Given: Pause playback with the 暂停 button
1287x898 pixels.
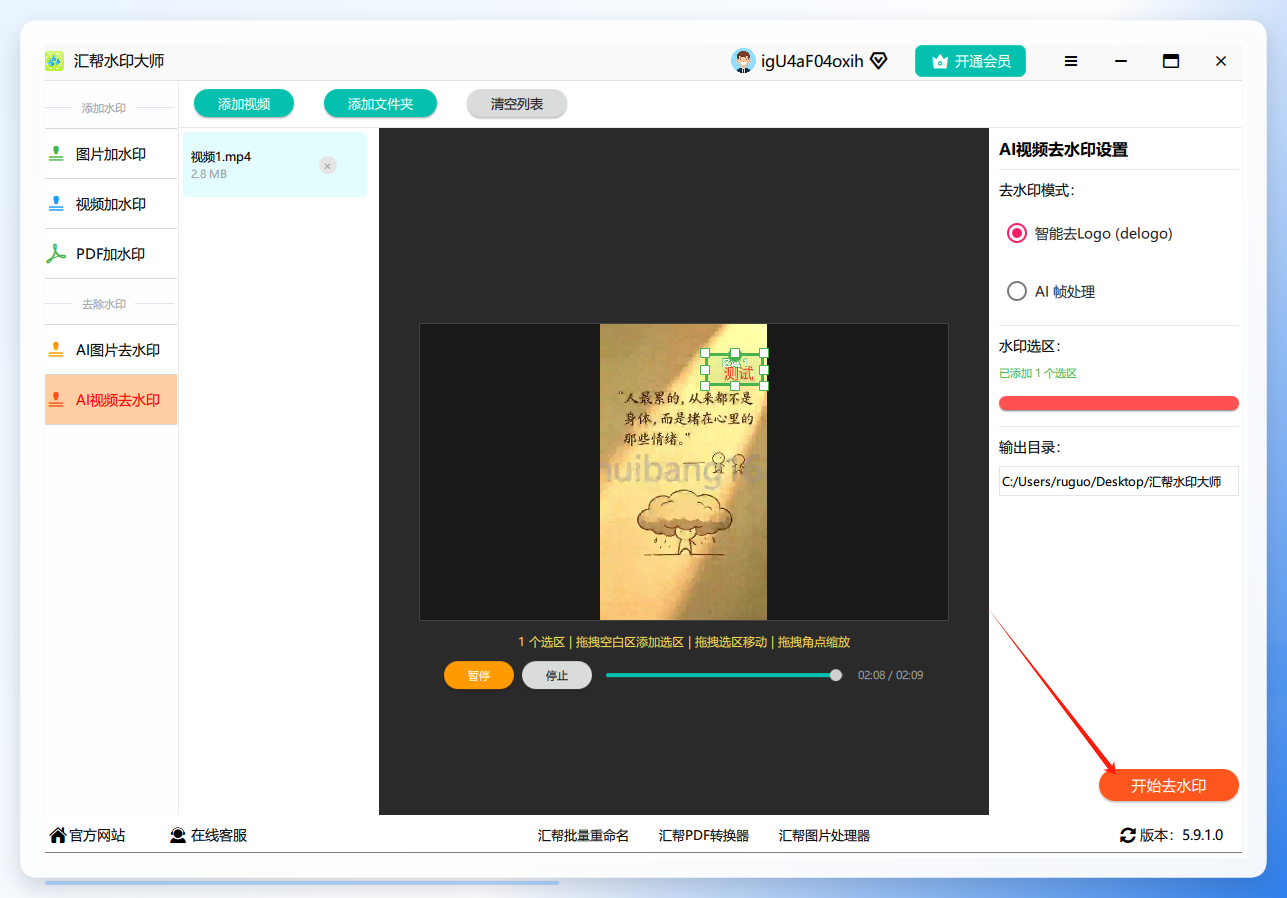Looking at the screenshot, I should pos(479,675).
